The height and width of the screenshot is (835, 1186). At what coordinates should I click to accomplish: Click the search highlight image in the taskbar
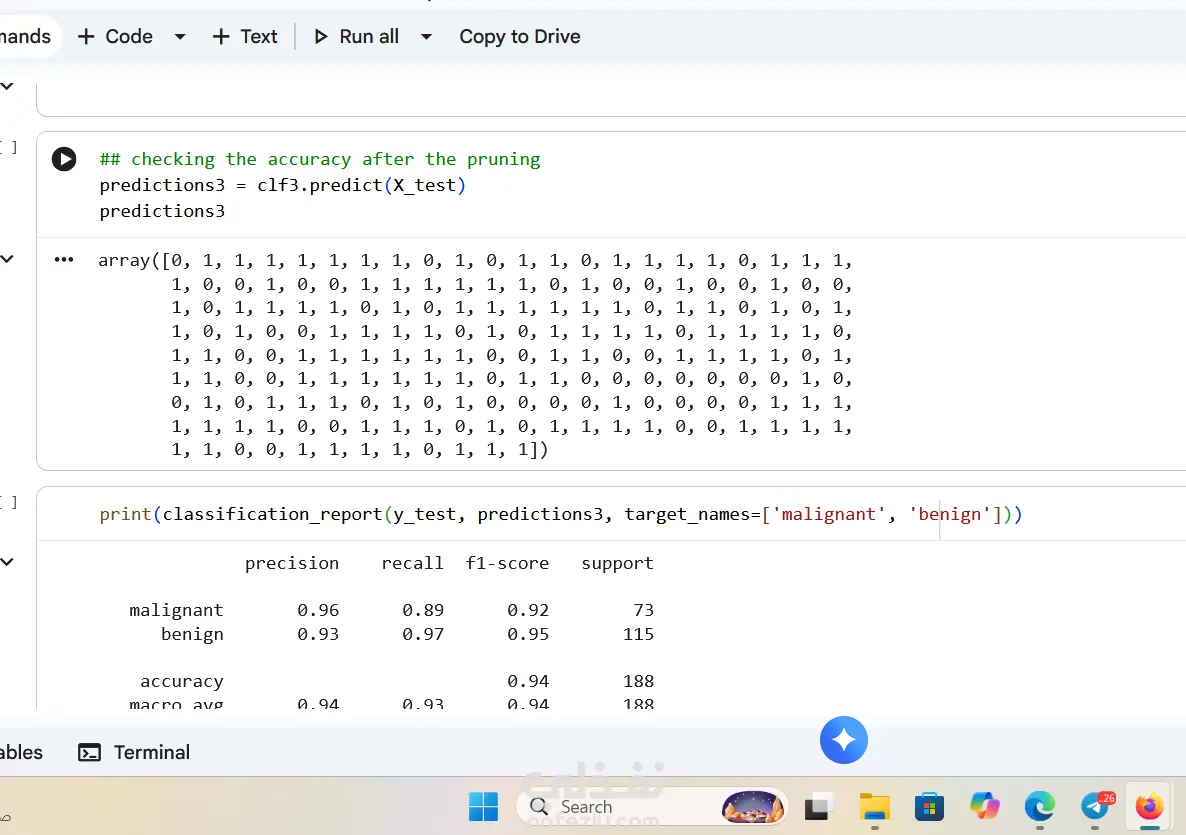pyautogui.click(x=753, y=807)
